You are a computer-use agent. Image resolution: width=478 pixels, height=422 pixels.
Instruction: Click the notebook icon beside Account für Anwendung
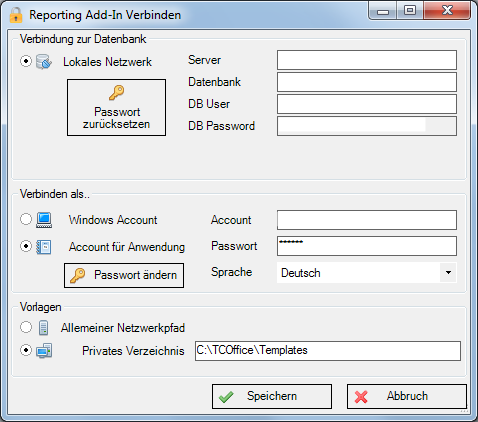(44, 247)
